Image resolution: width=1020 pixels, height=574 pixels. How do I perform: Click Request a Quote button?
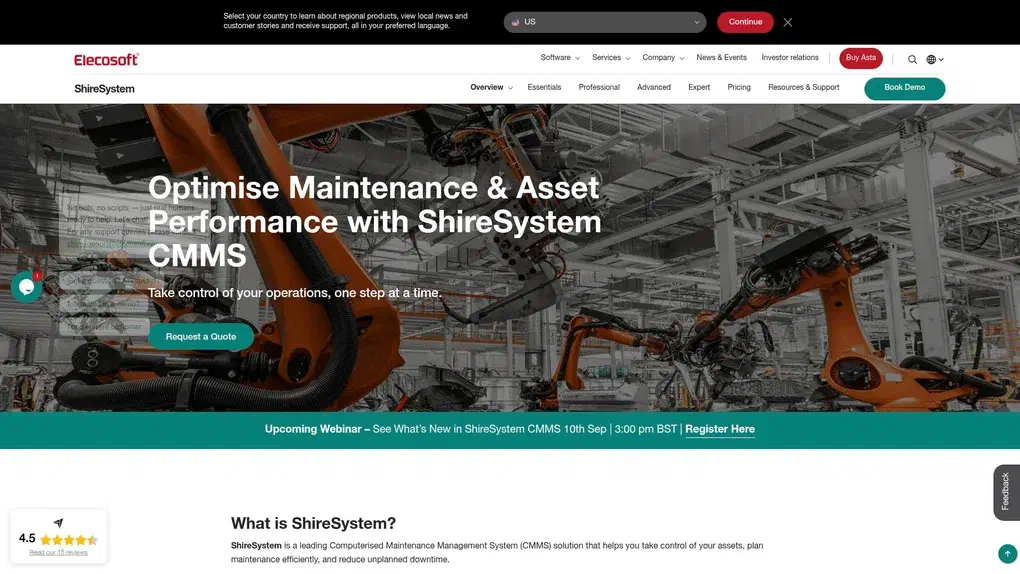click(x=201, y=336)
